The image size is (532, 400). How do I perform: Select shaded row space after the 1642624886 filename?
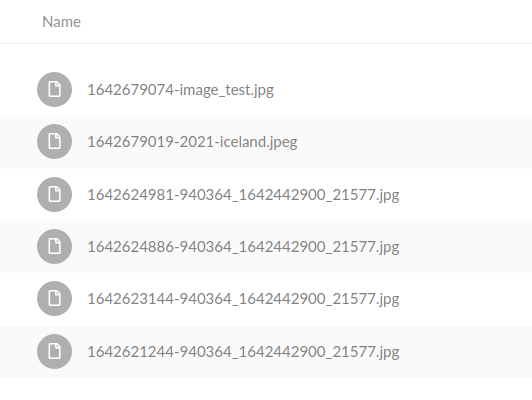(466, 247)
